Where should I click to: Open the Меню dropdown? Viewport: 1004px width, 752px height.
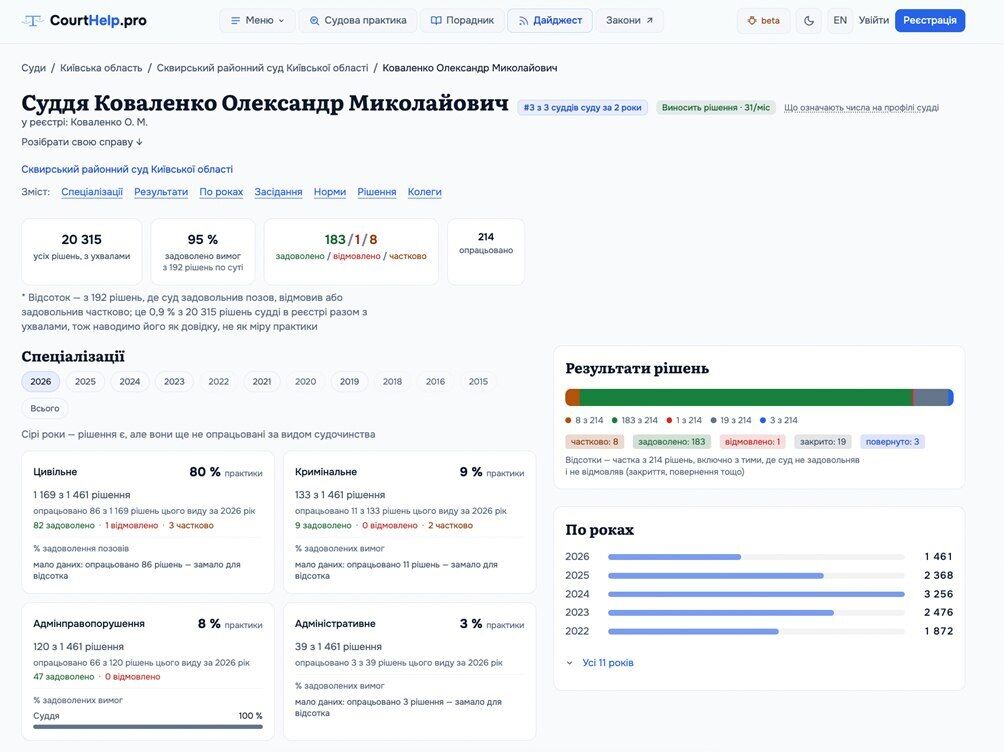tap(257, 20)
